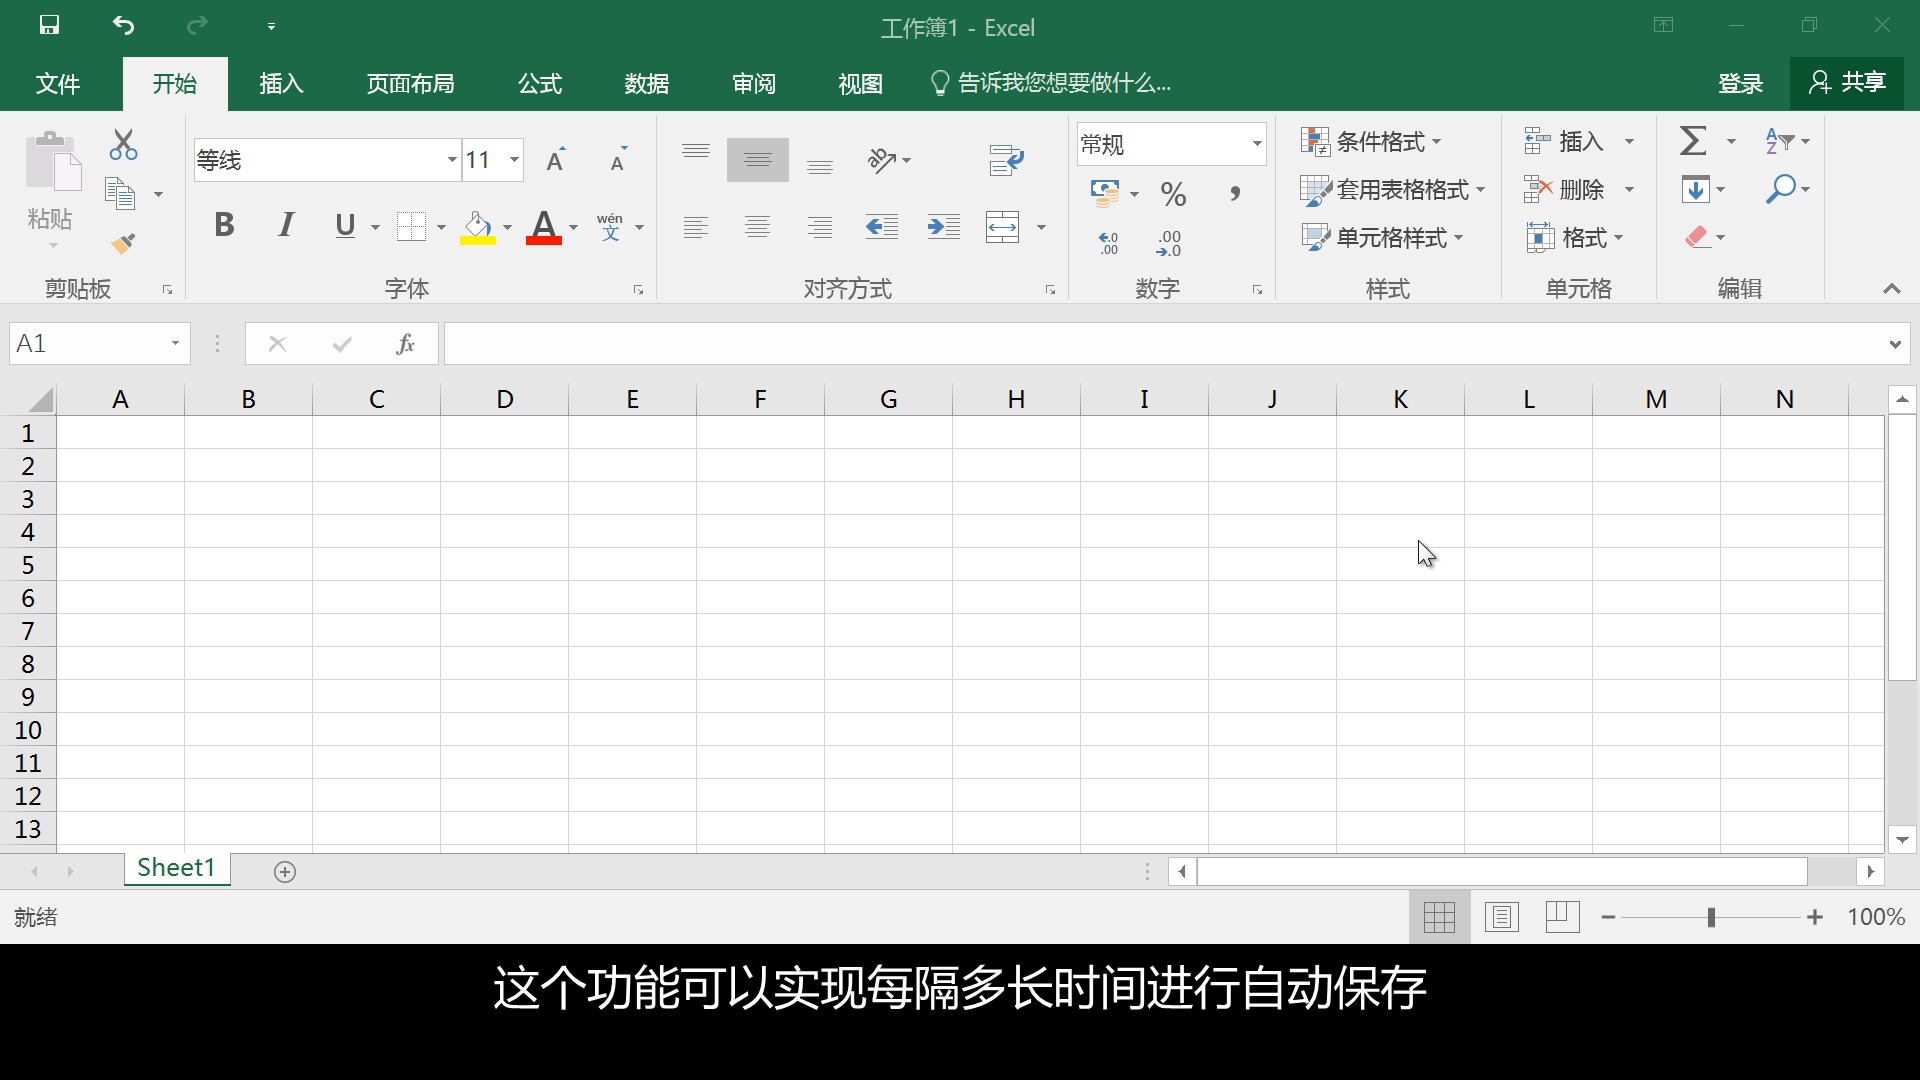Open font group dialog launcher
Image resolution: width=1920 pixels, height=1080 pixels.
(638, 290)
